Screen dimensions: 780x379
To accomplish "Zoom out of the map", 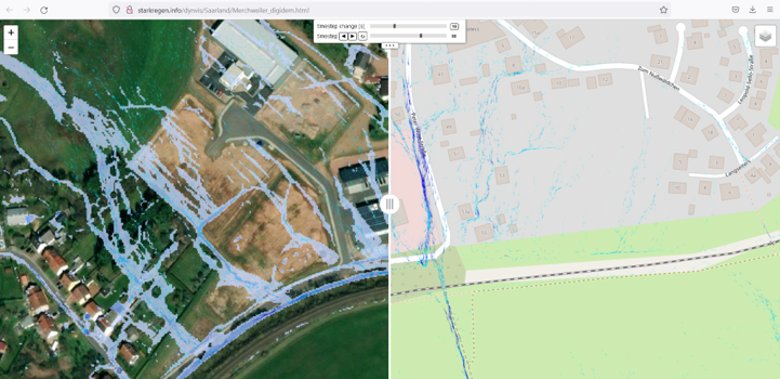I will (x=11, y=48).
